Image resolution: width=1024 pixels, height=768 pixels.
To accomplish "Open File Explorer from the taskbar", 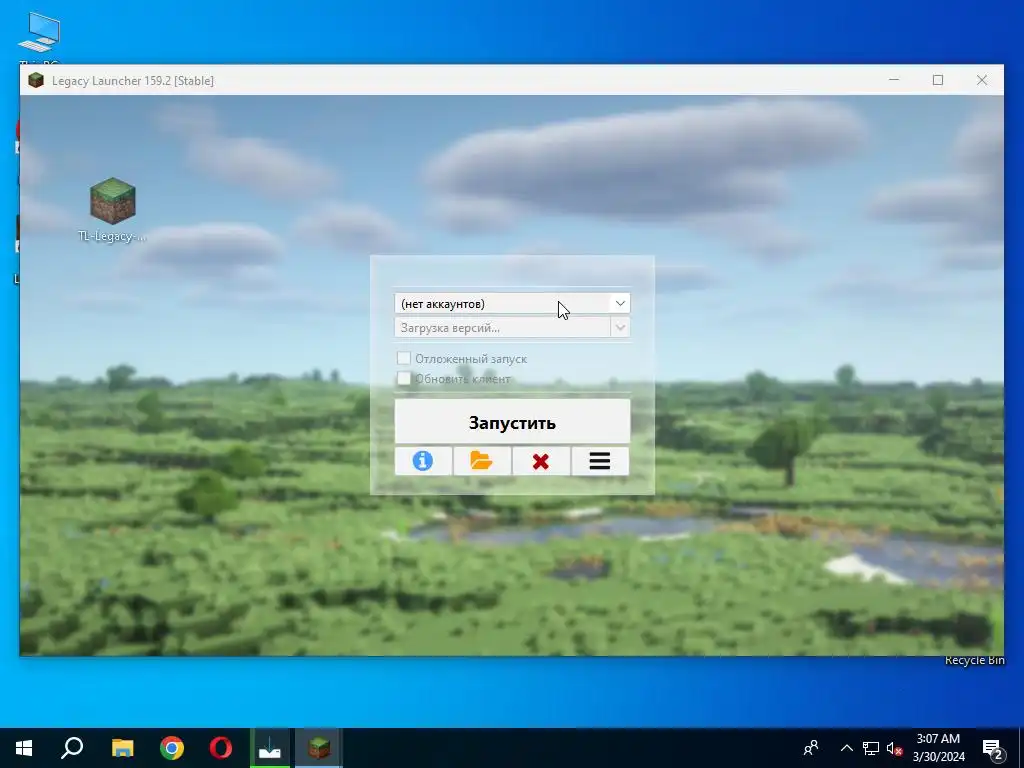I will pos(122,748).
